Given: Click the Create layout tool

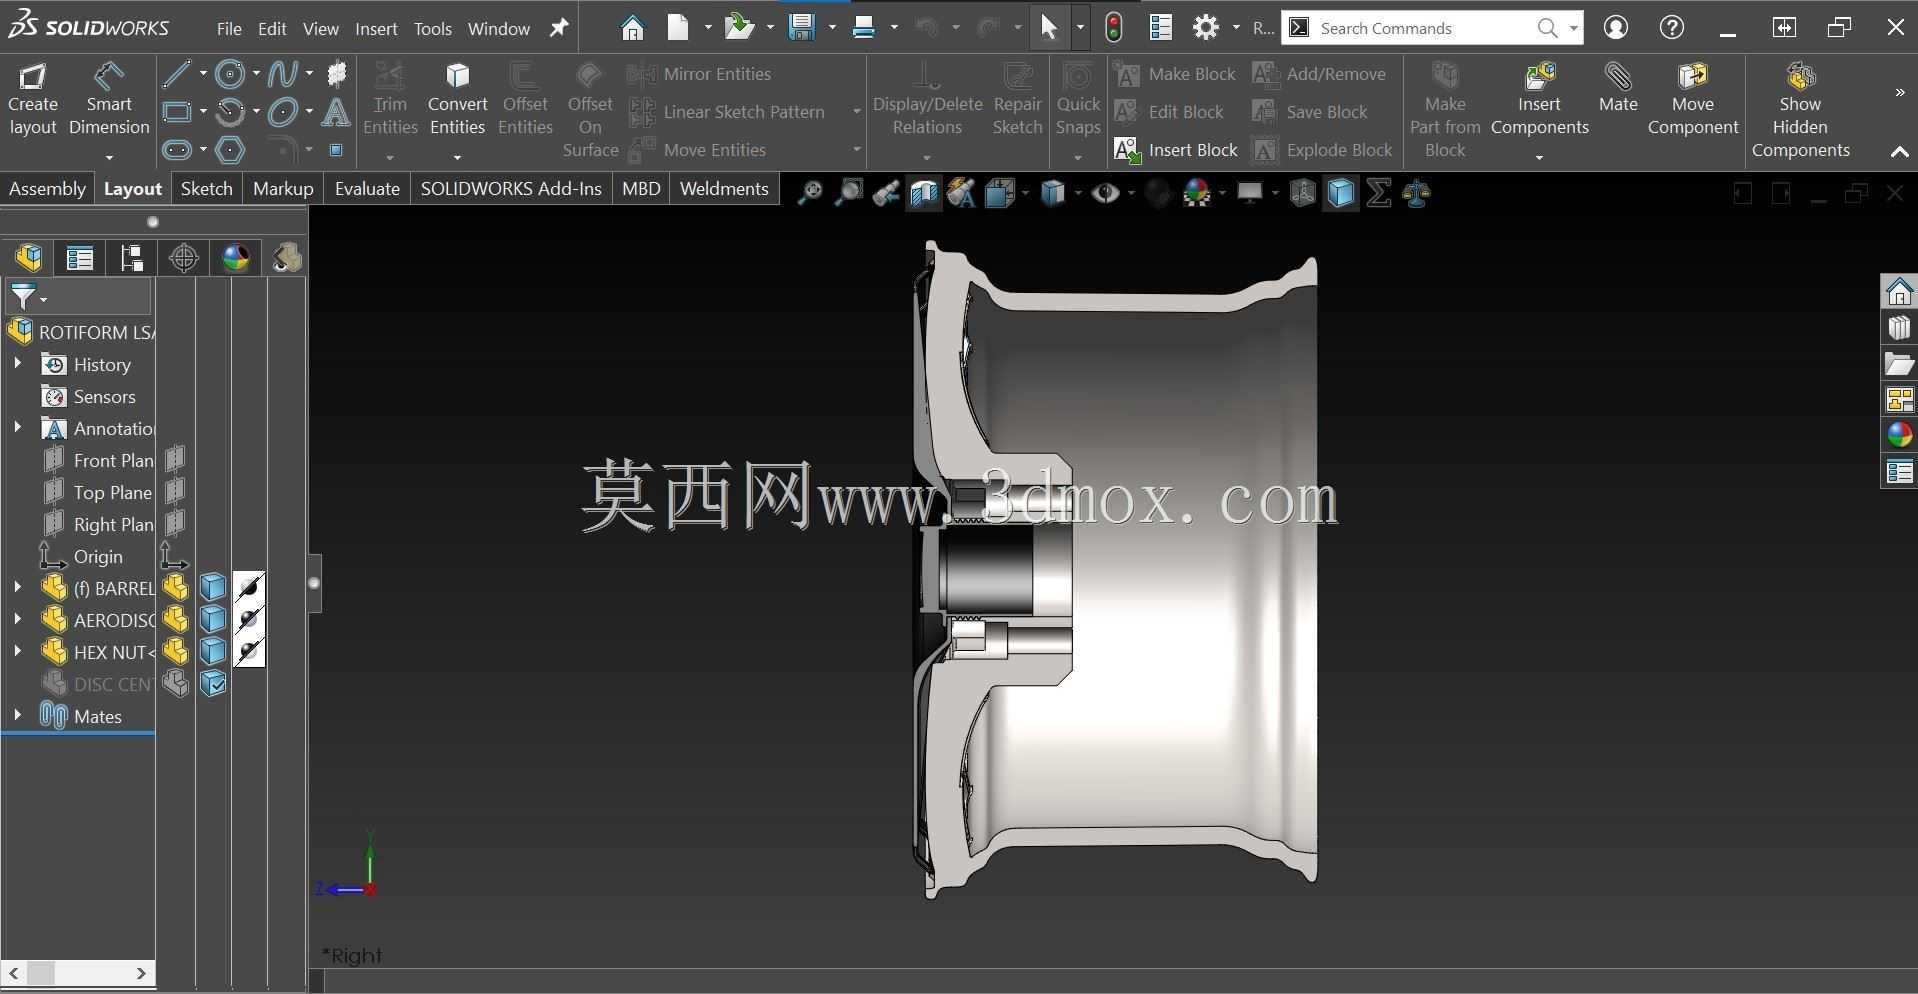Looking at the screenshot, I should click(x=33, y=100).
